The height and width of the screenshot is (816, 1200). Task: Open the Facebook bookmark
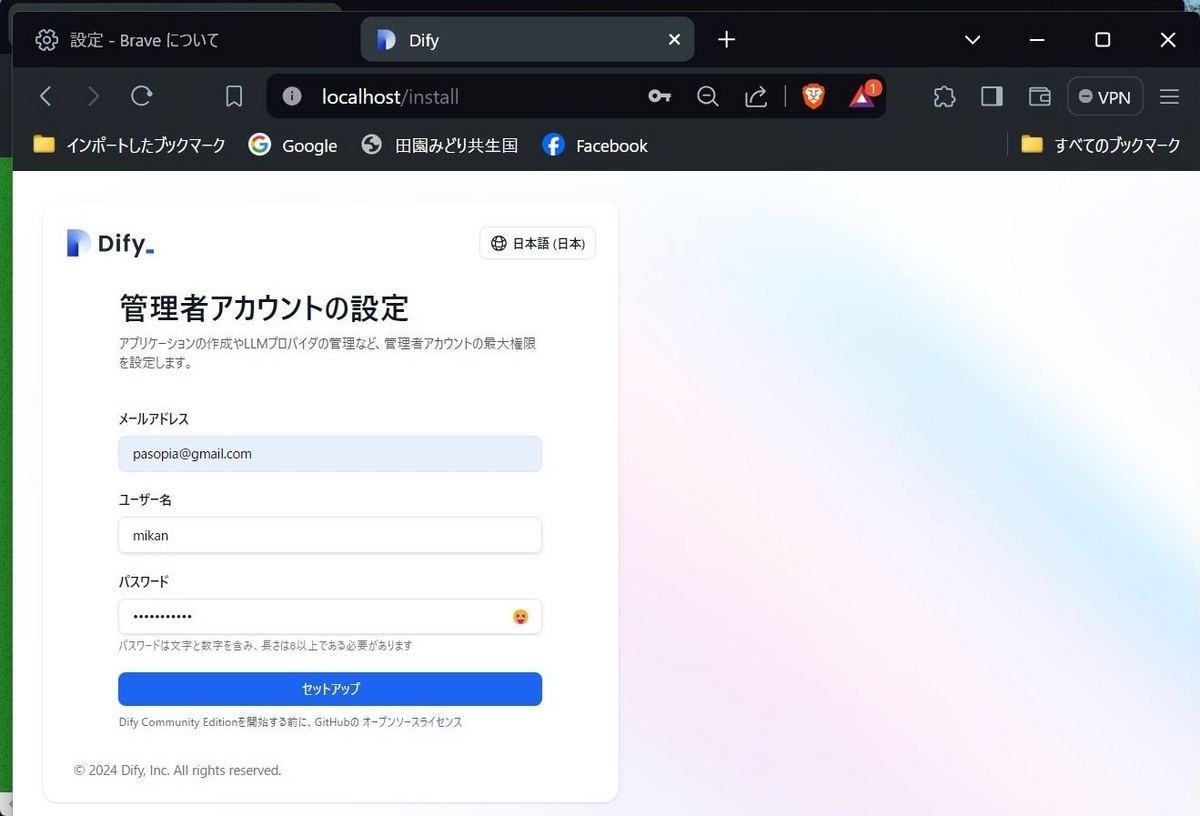click(x=595, y=145)
